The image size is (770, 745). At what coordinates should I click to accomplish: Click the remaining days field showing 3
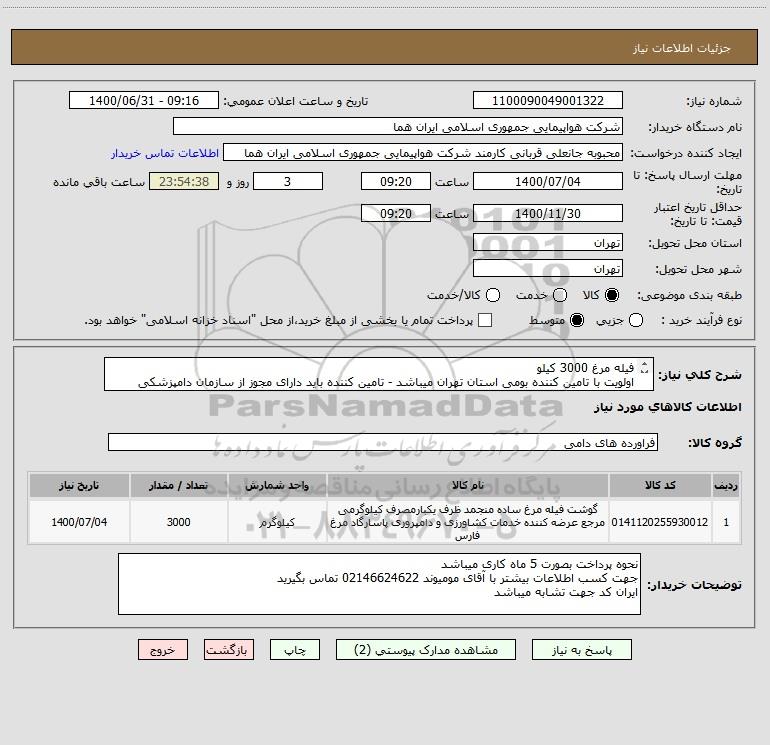click(x=288, y=181)
